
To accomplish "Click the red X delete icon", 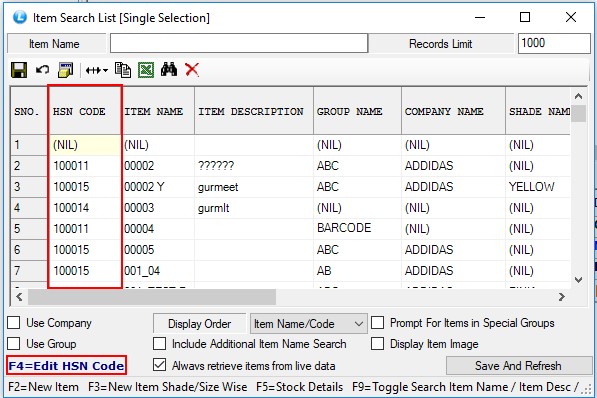I will [x=192, y=70].
